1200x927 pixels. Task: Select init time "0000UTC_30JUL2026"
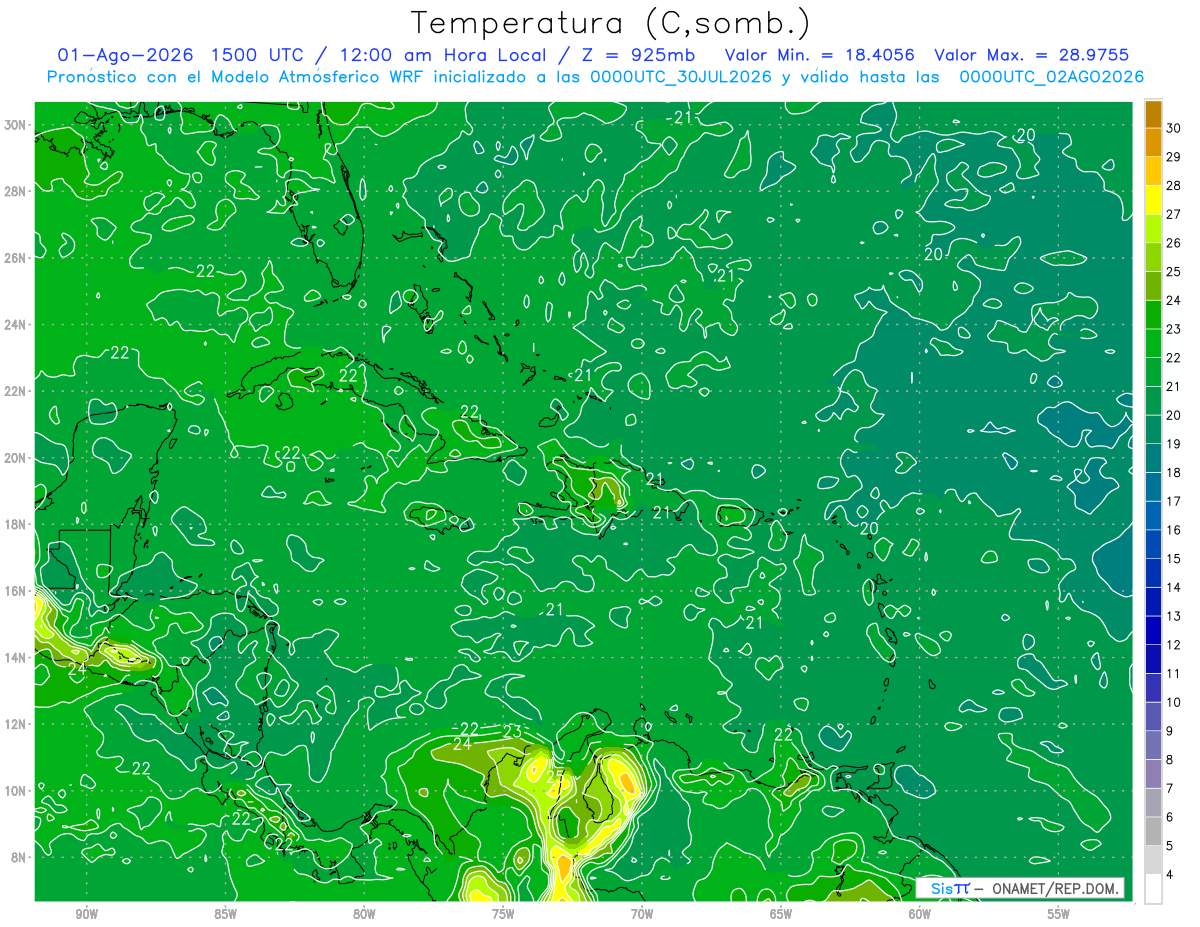point(681,77)
